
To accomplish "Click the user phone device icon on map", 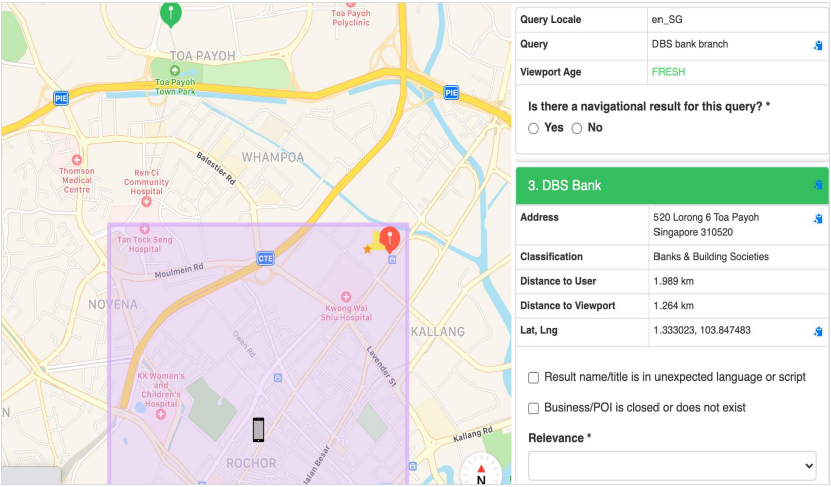I will click(x=258, y=429).
